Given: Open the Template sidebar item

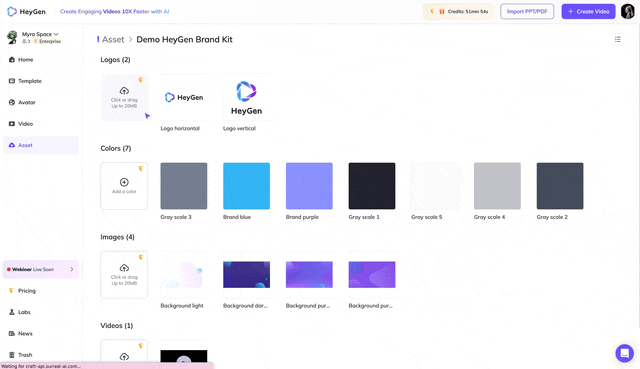Looking at the screenshot, I should click(41, 81).
